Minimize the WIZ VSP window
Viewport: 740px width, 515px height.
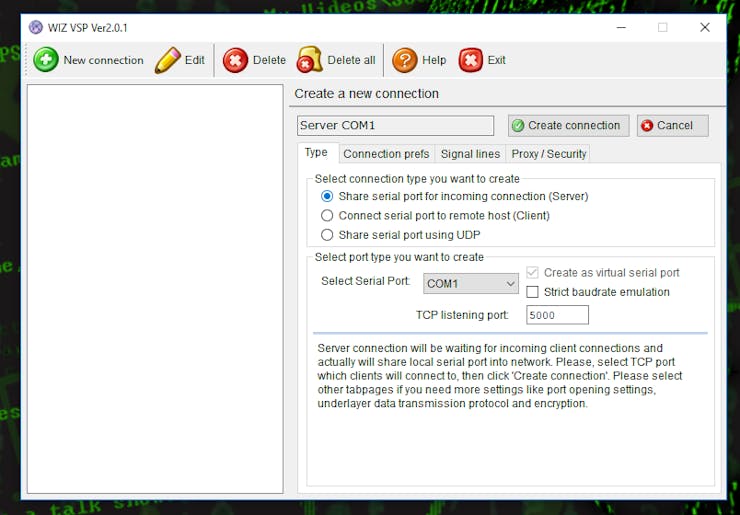click(x=621, y=27)
